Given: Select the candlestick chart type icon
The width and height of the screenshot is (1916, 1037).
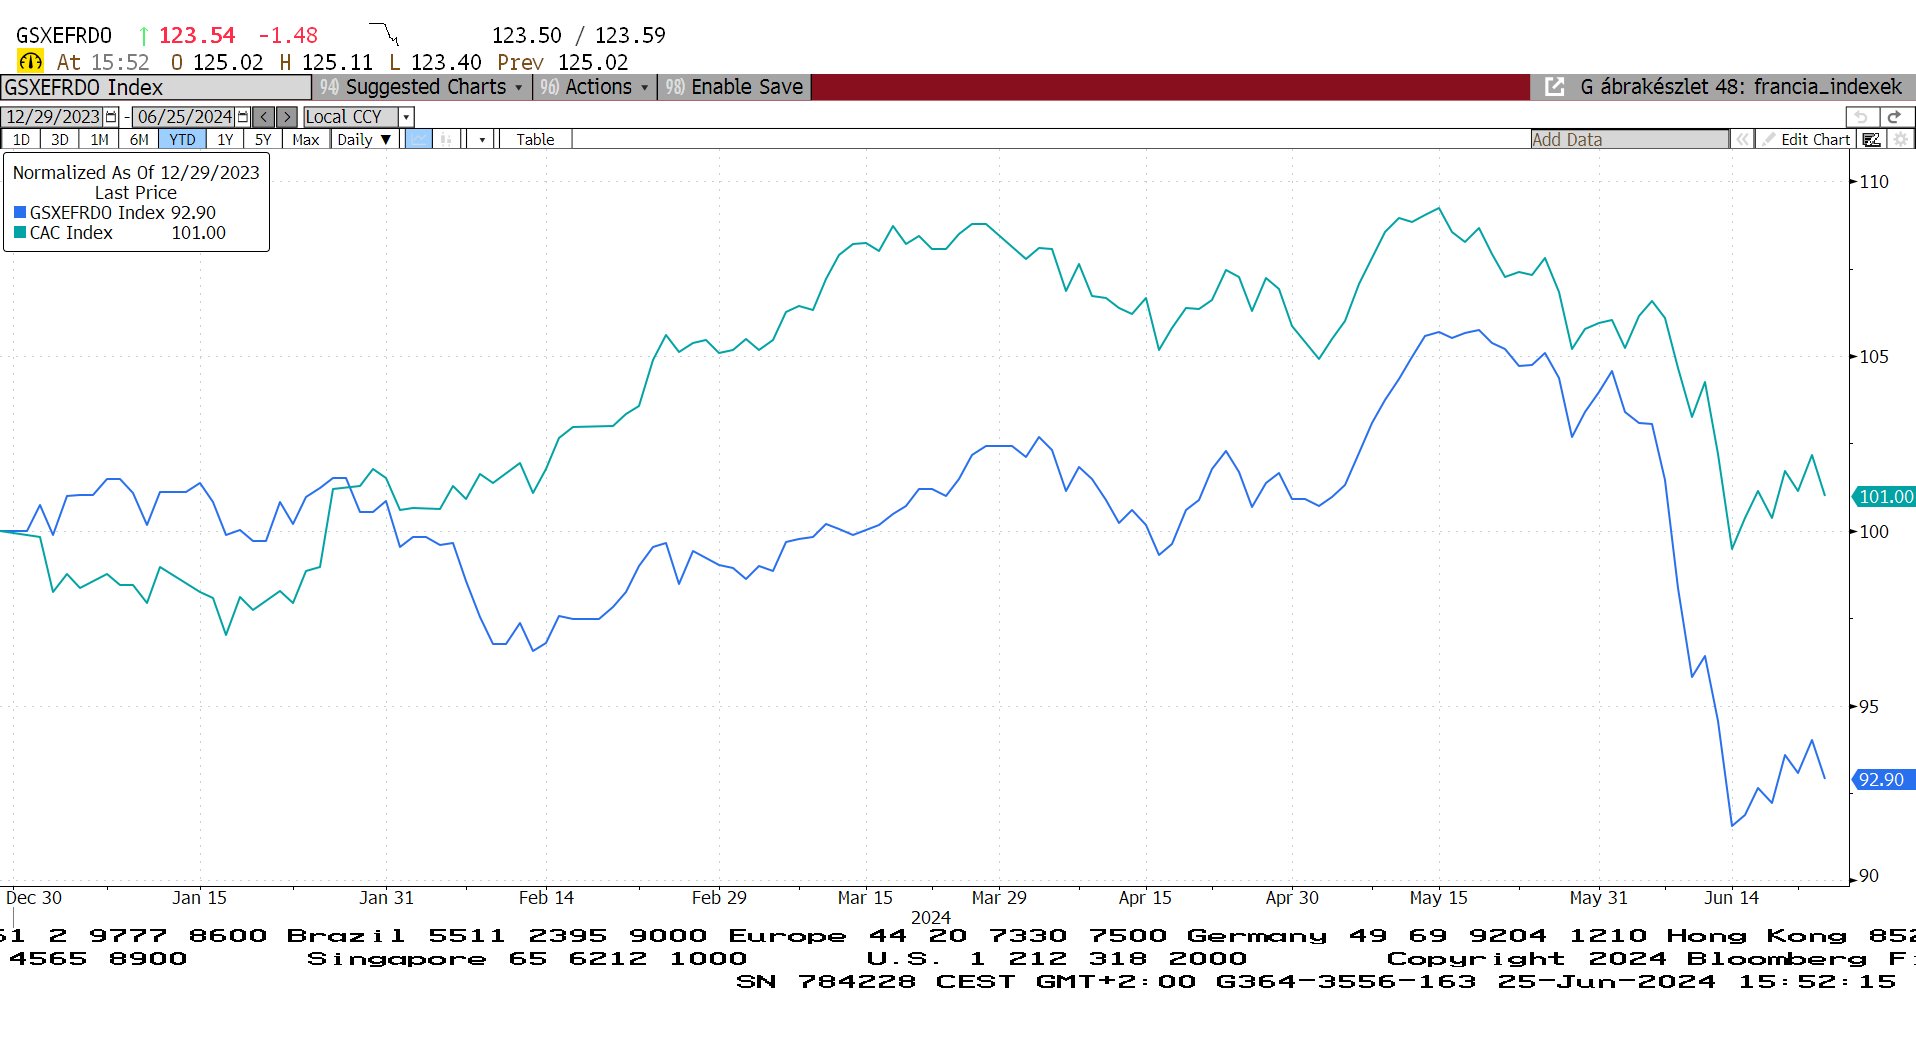Looking at the screenshot, I should pos(446,140).
